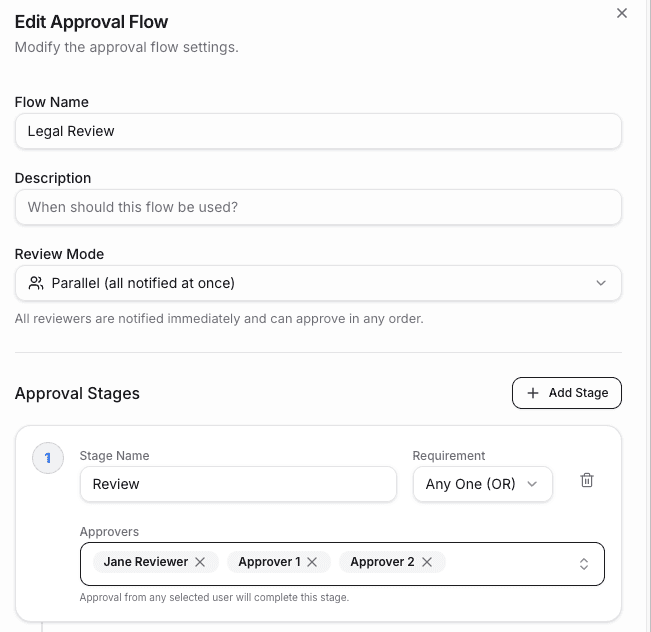Select the Jane Reviewer chip label

(x=146, y=562)
